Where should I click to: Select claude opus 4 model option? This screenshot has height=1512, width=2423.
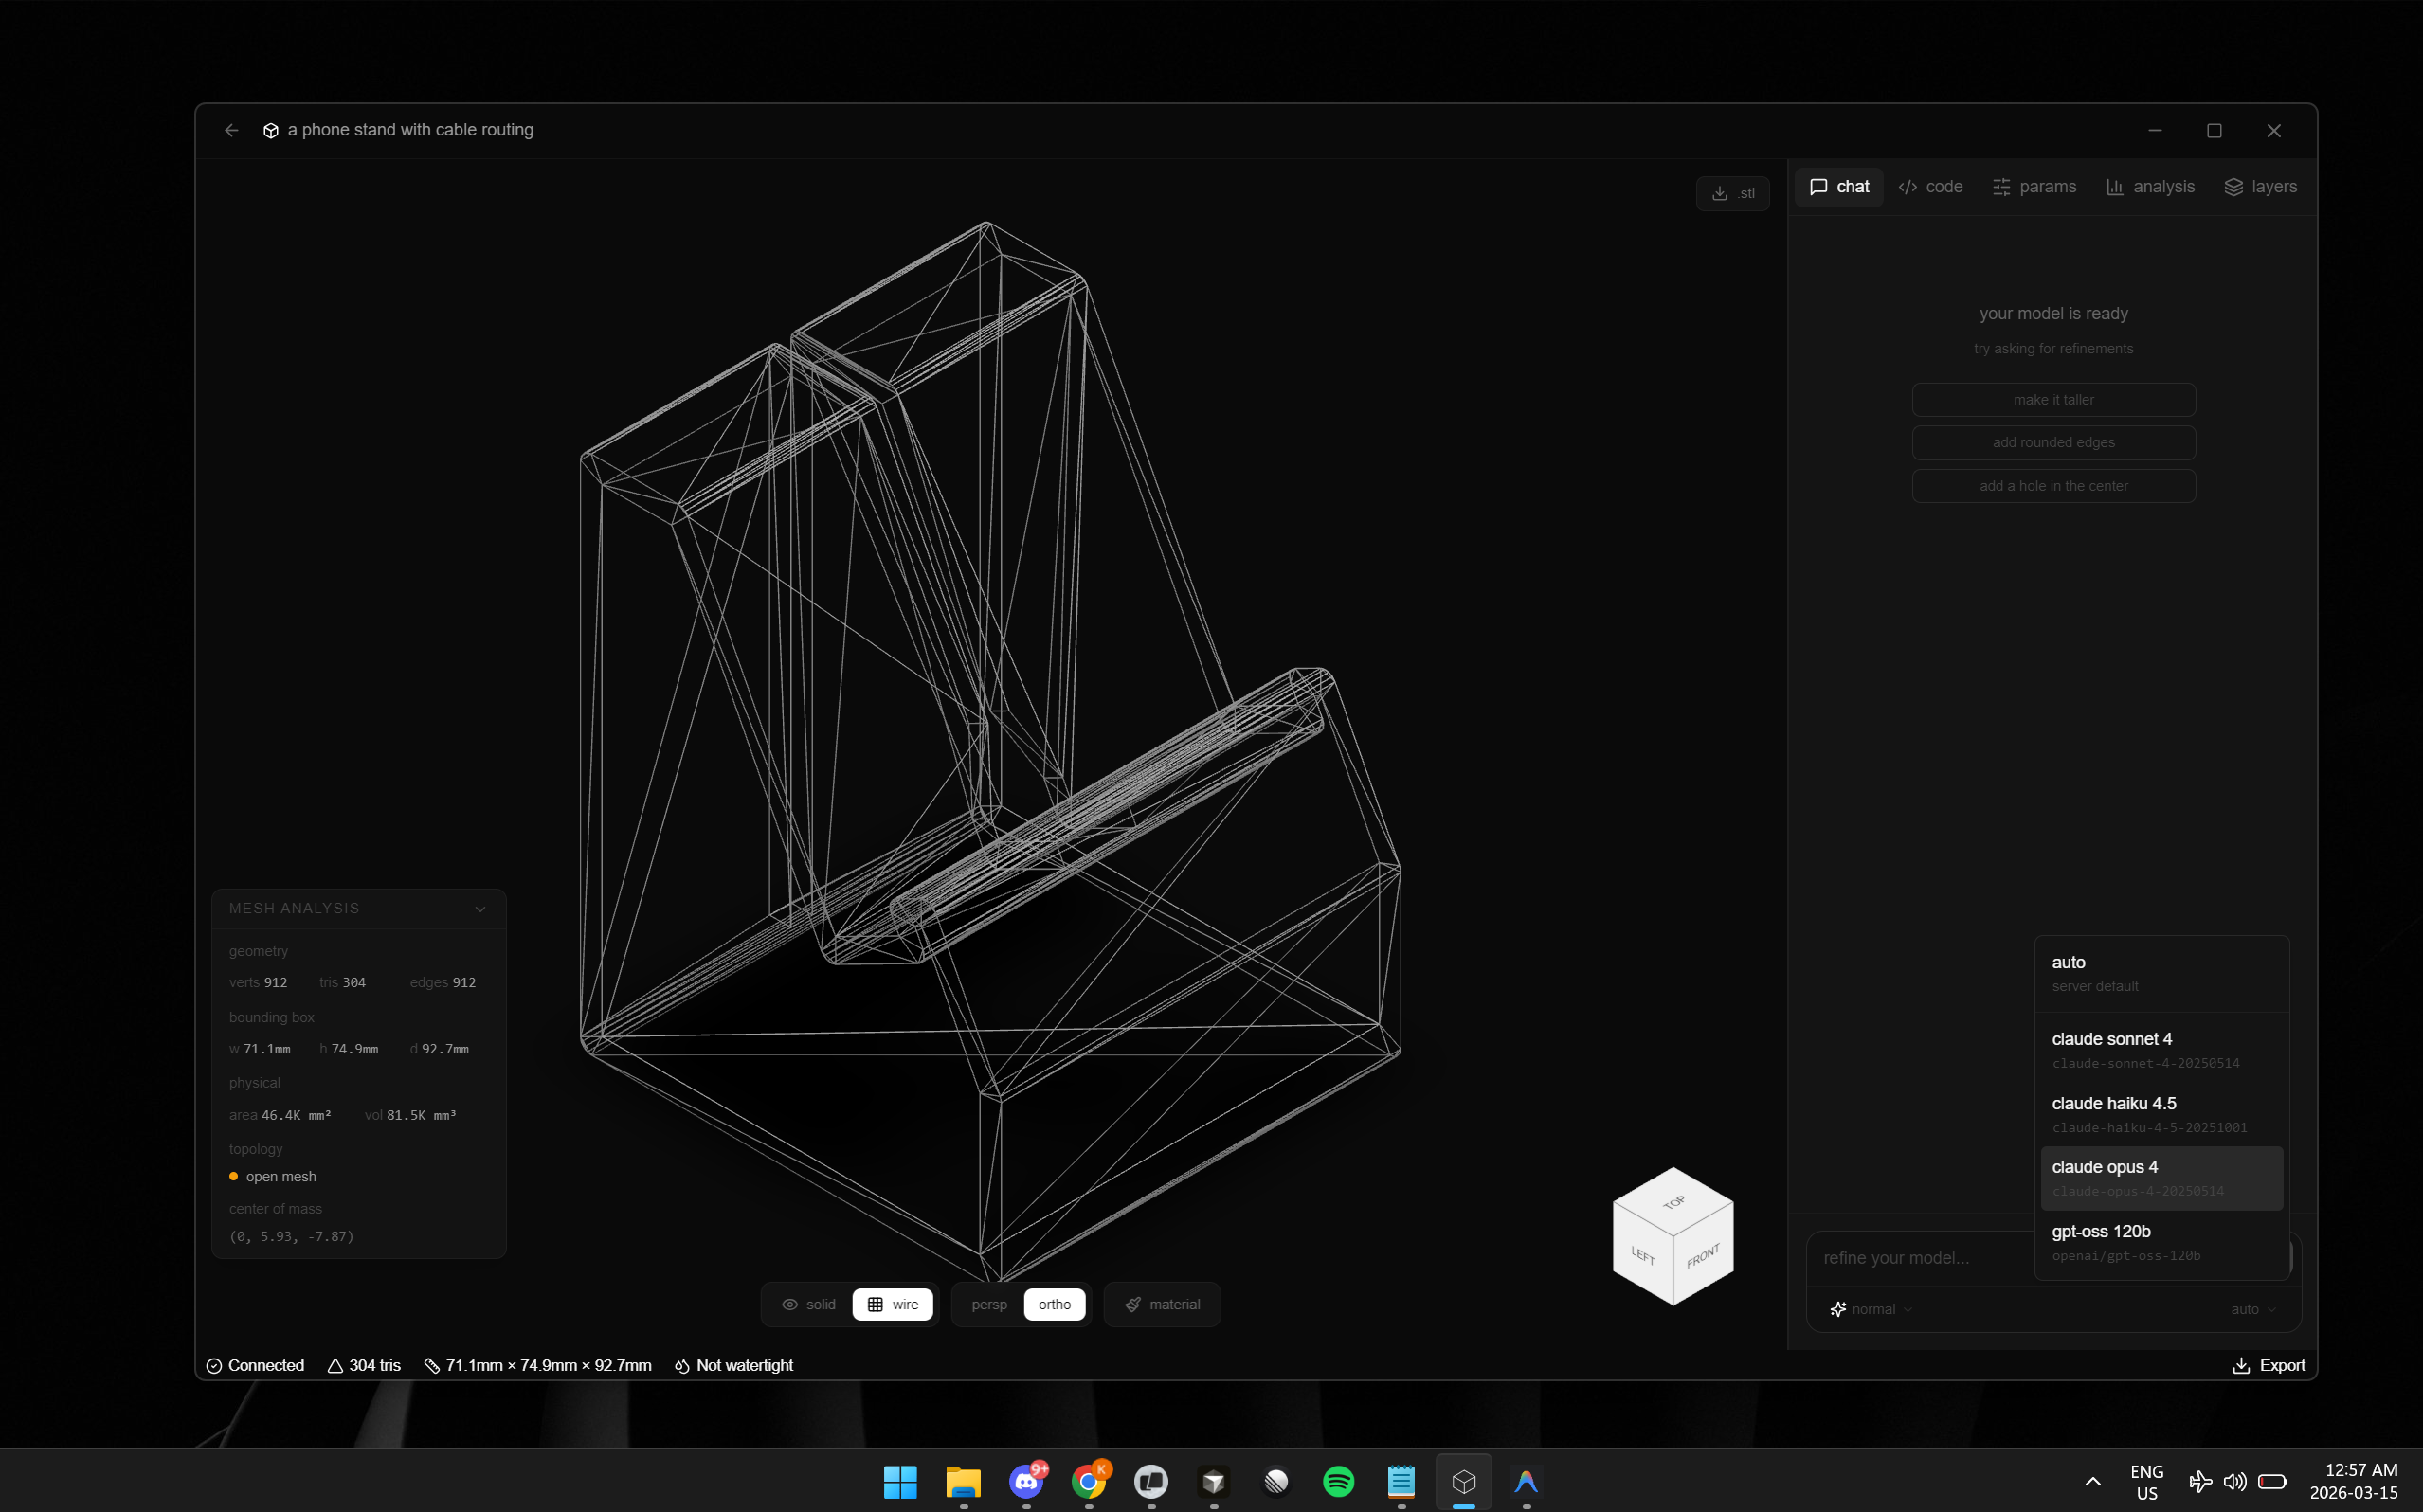(2160, 1178)
